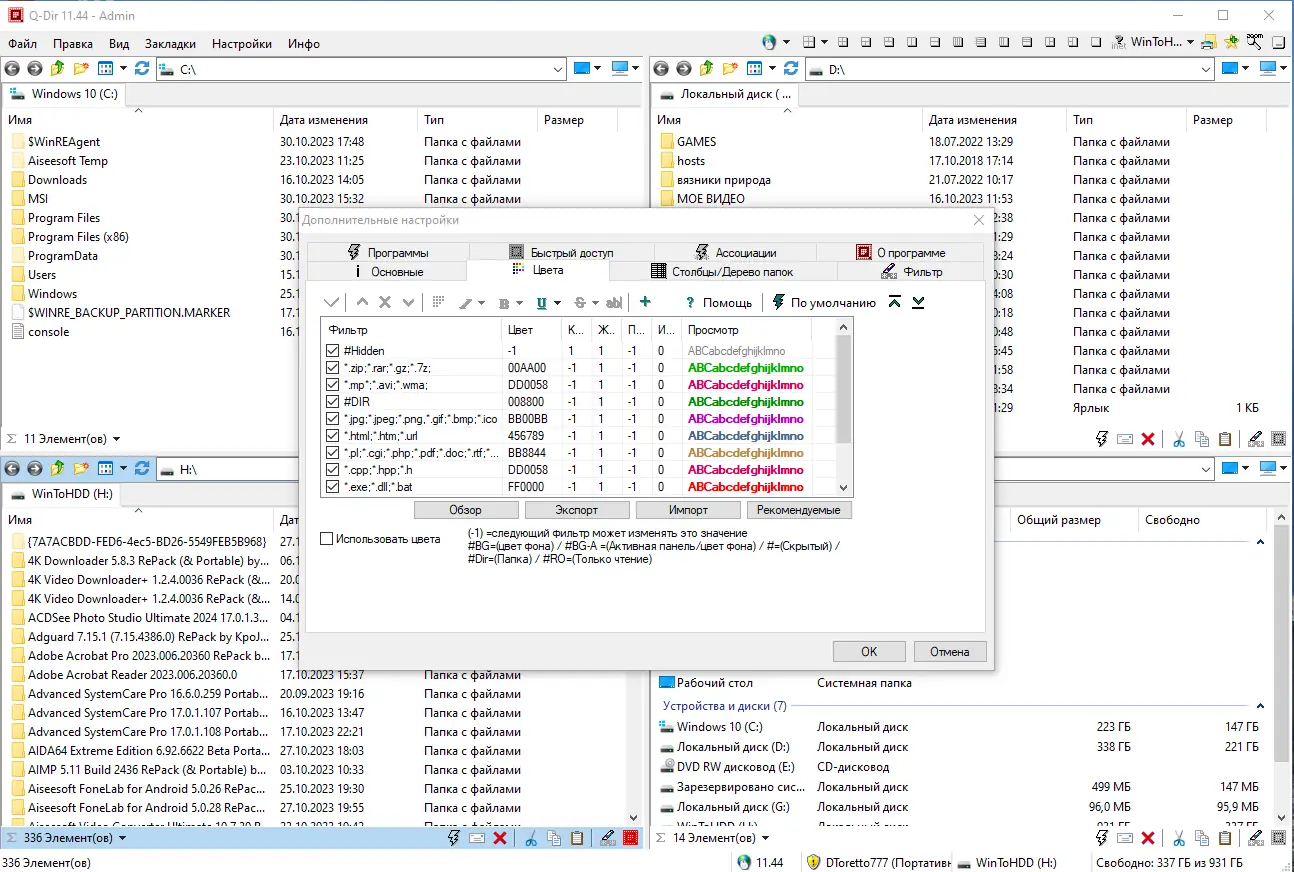
Task: Switch to the 'Фильтр' settings tab
Action: coord(912,272)
